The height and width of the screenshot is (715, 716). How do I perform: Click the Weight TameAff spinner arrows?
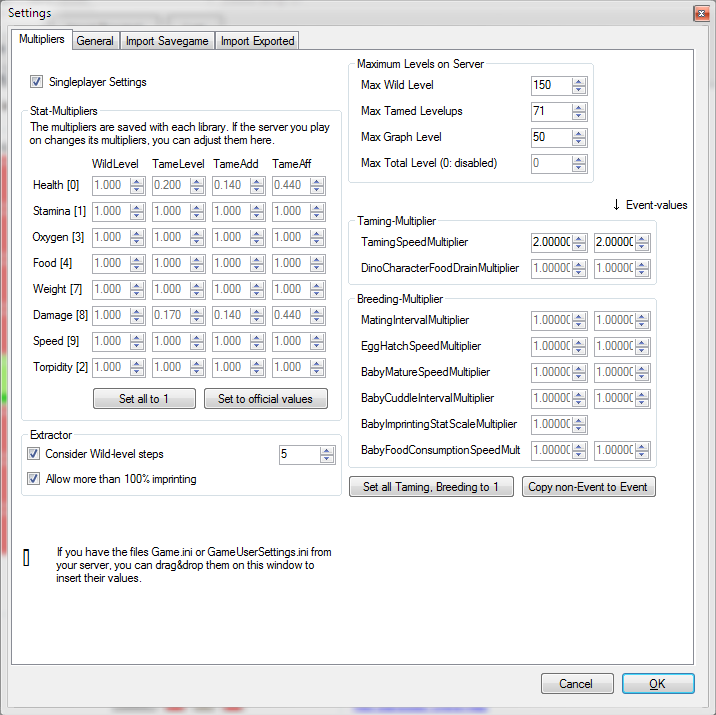coord(317,290)
